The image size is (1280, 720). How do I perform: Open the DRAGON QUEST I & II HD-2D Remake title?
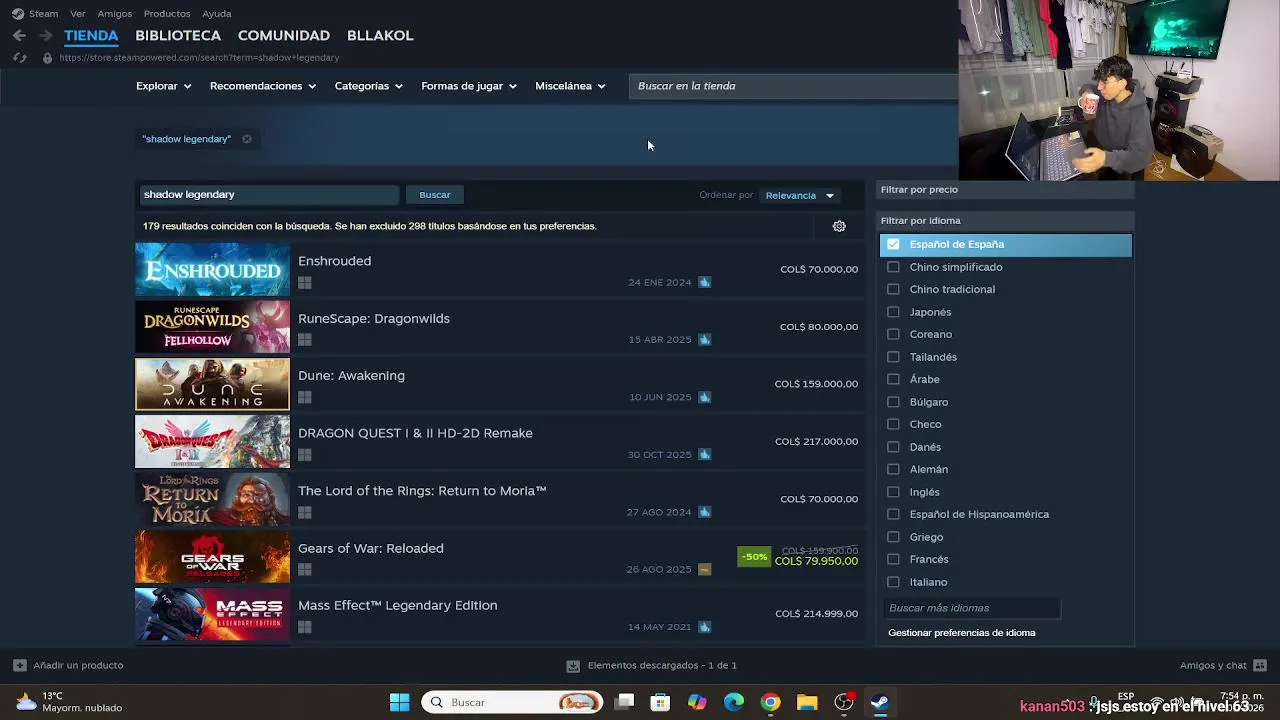[x=415, y=433]
